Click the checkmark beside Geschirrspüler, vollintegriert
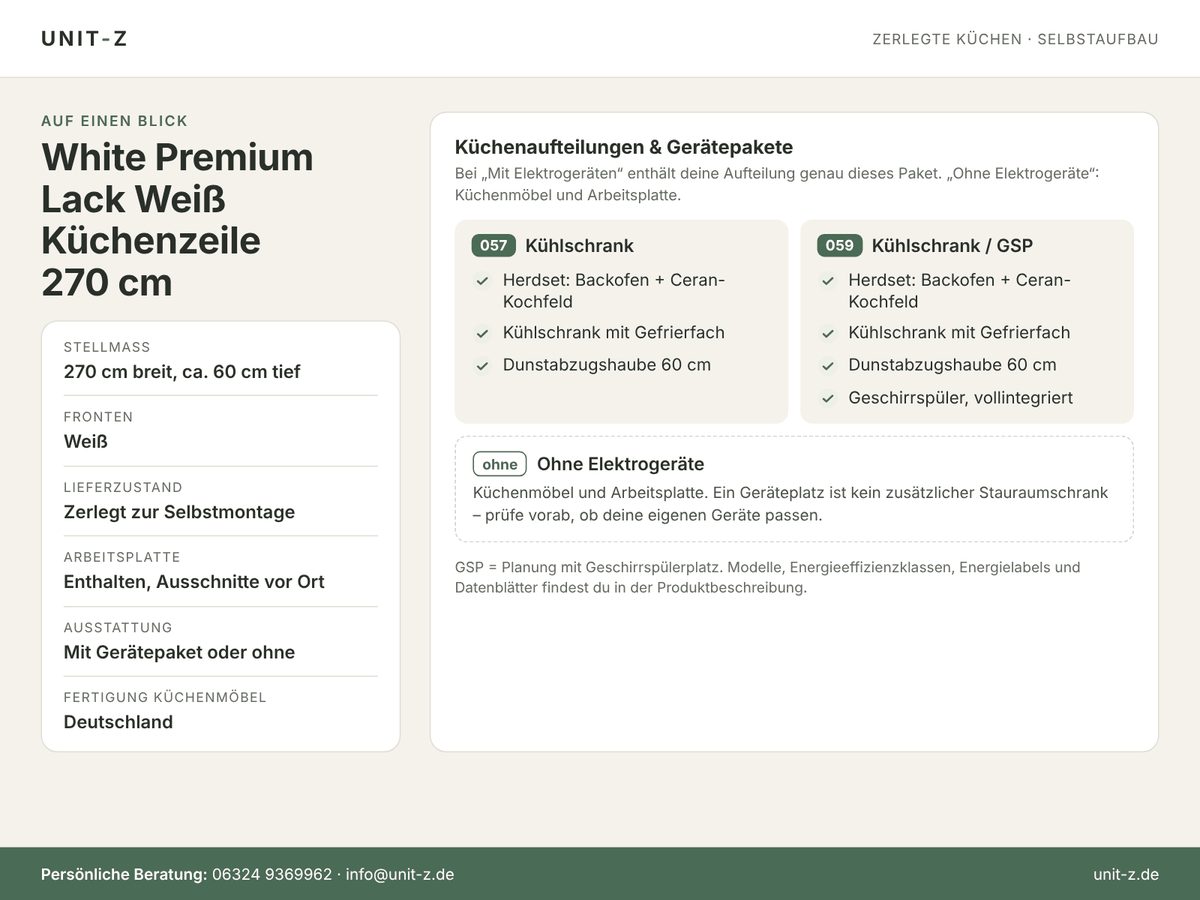 point(828,398)
